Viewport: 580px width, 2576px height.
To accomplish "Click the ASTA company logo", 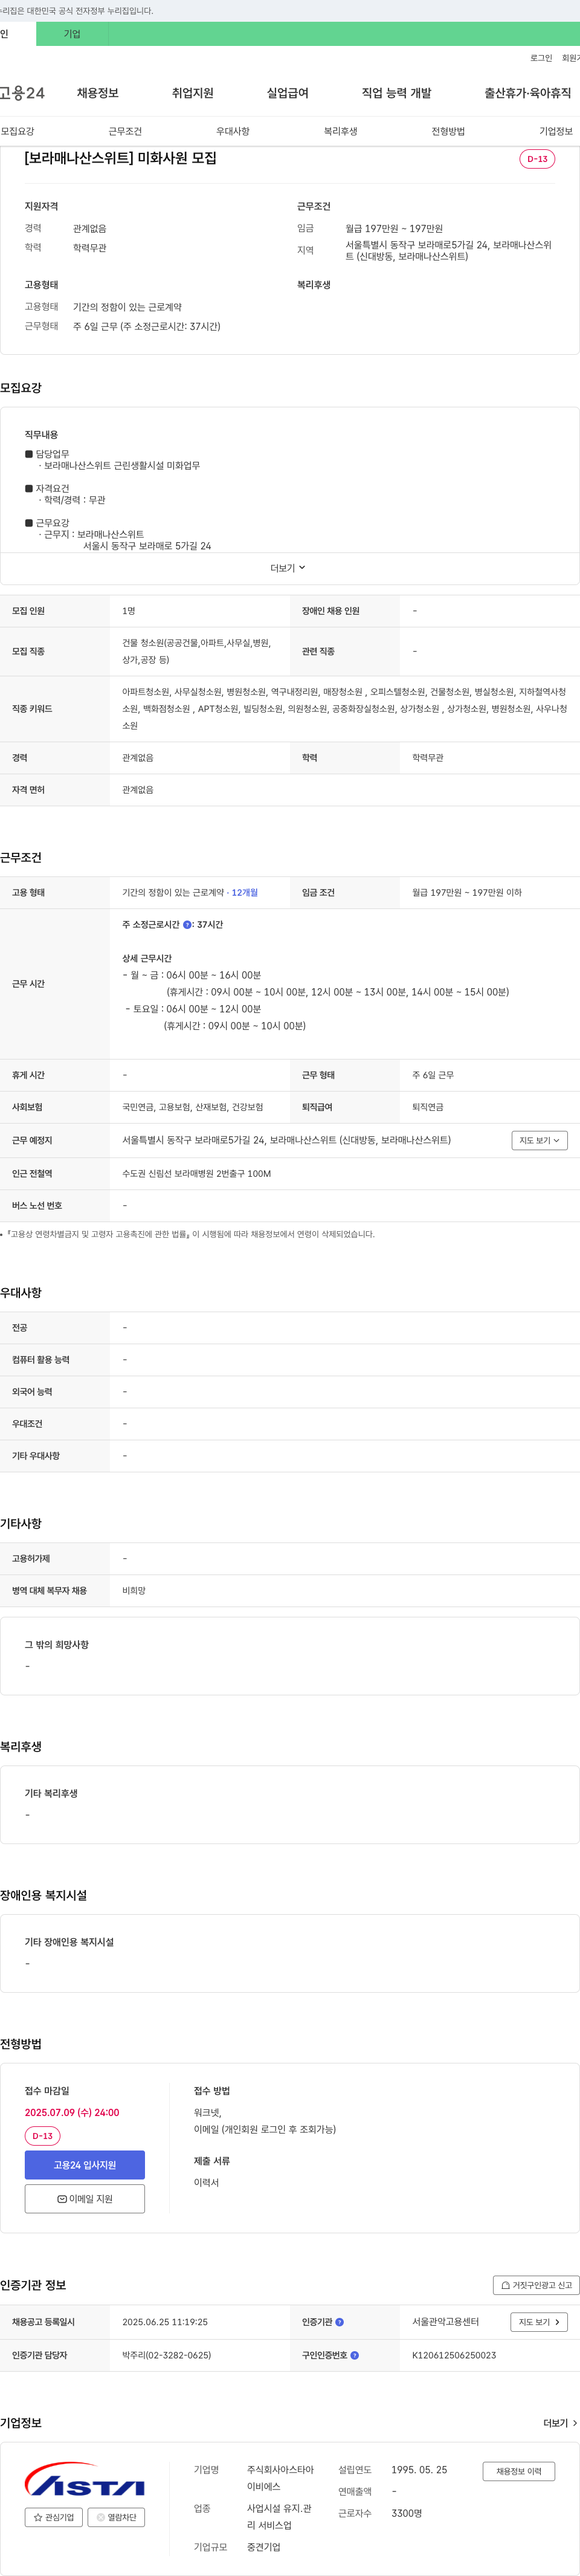I will pyautogui.click(x=85, y=2479).
